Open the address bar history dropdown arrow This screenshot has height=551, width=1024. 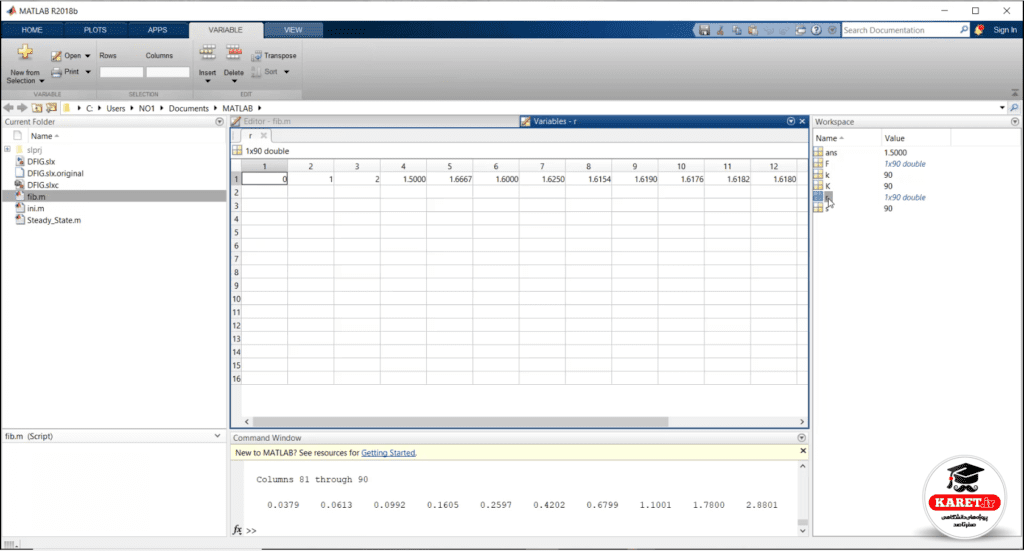pyautogui.click(x=1002, y=108)
